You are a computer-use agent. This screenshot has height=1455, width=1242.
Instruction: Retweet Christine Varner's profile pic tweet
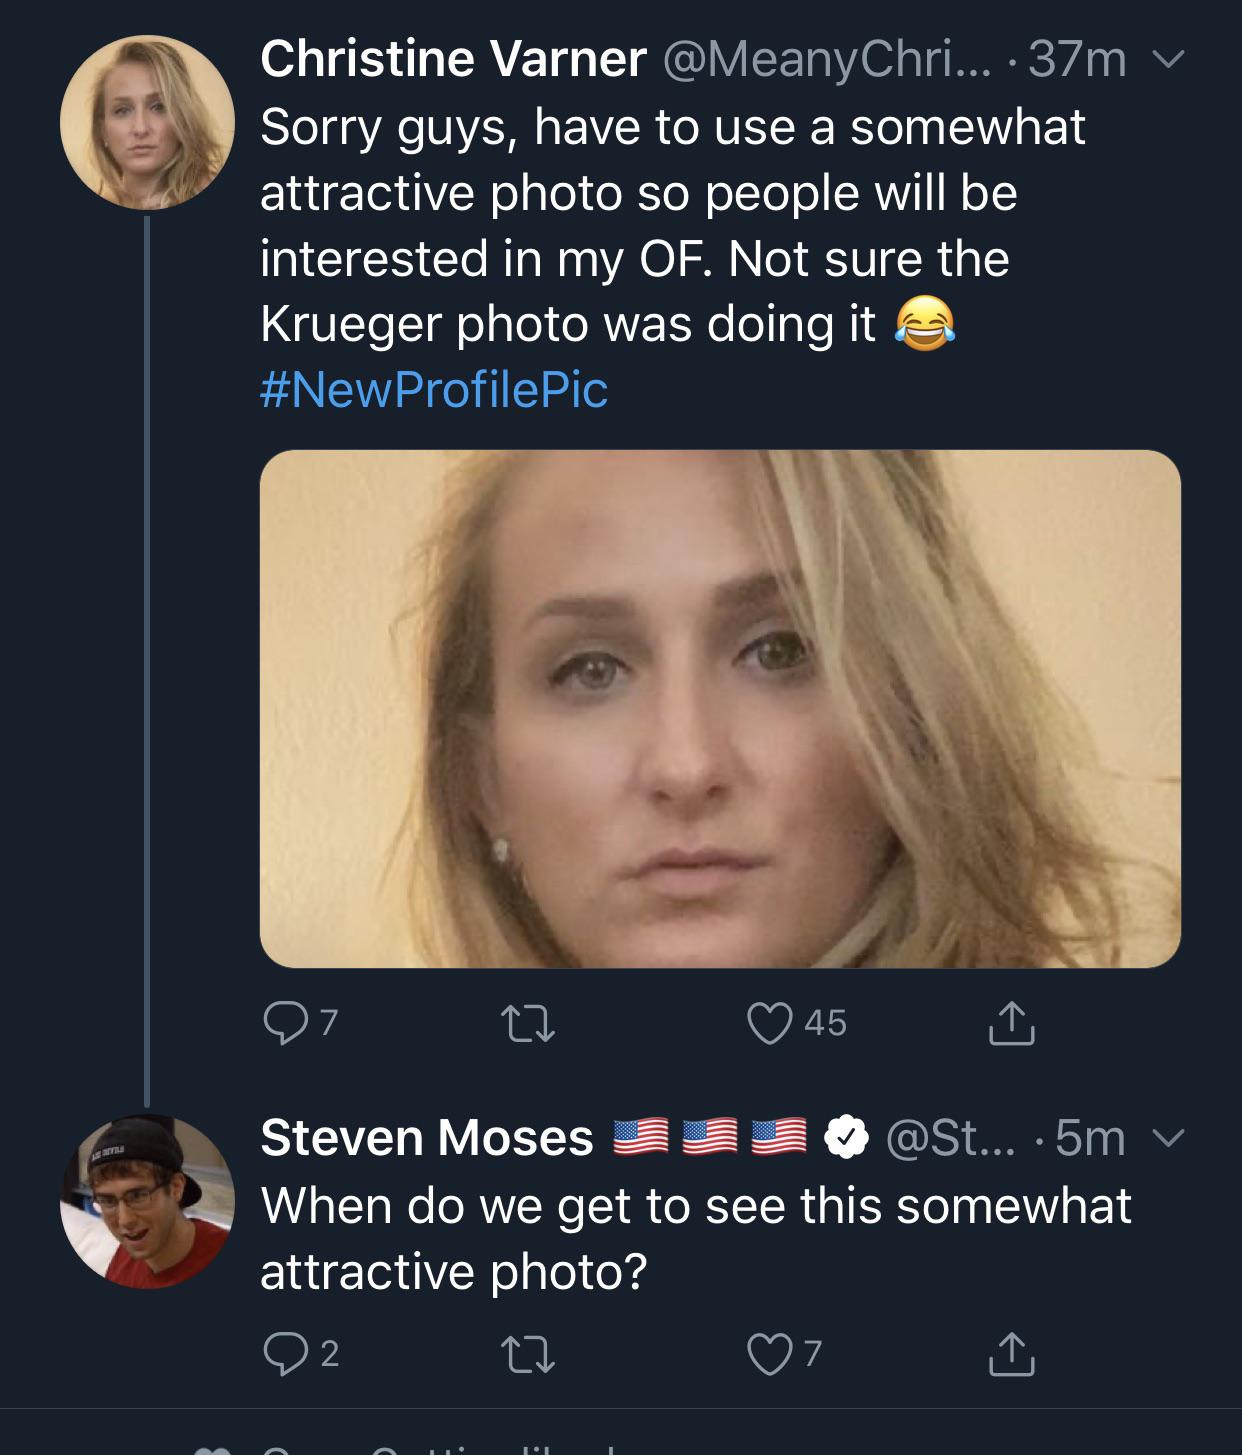pyautogui.click(x=526, y=1023)
